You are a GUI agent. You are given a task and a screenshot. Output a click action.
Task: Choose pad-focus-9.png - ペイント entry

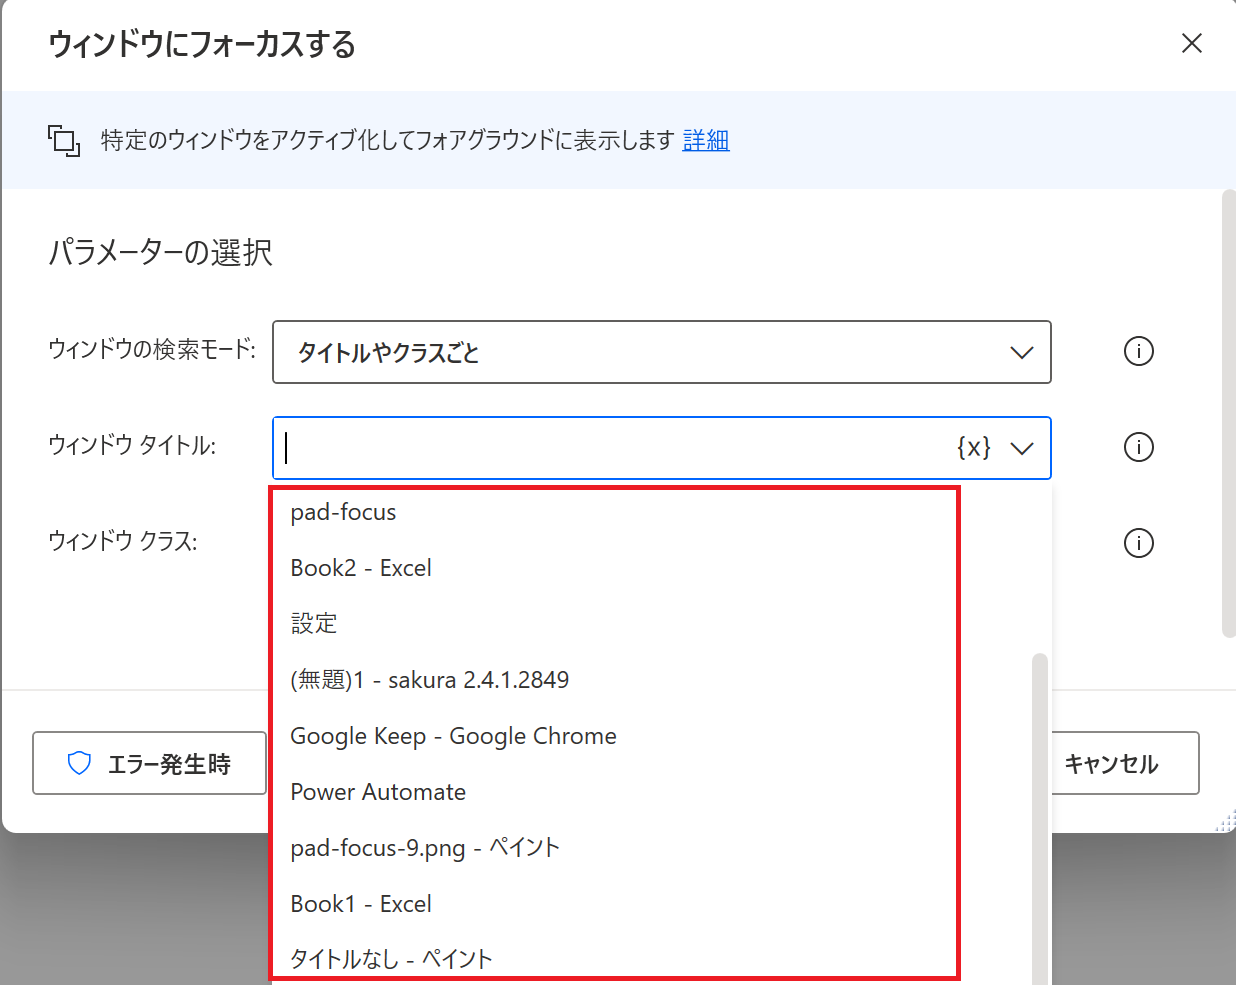click(424, 847)
